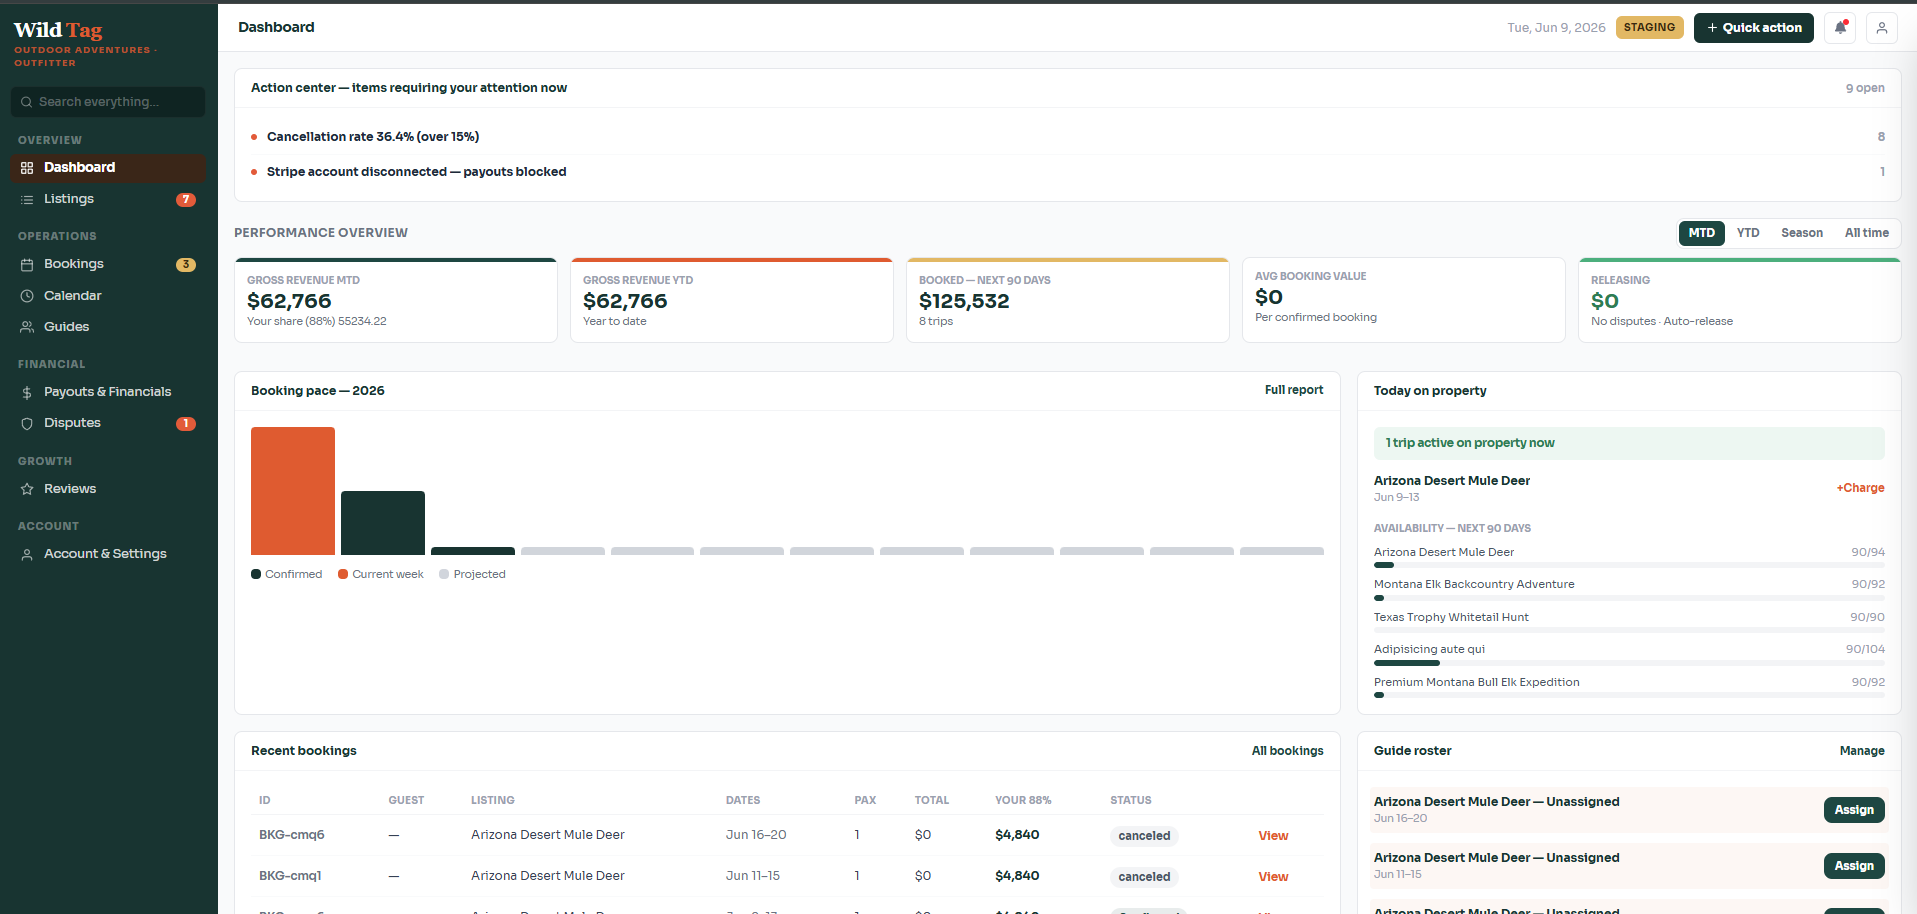The width and height of the screenshot is (1917, 914).
Task: Click the Disputes badge showing 1
Action: [x=186, y=424]
